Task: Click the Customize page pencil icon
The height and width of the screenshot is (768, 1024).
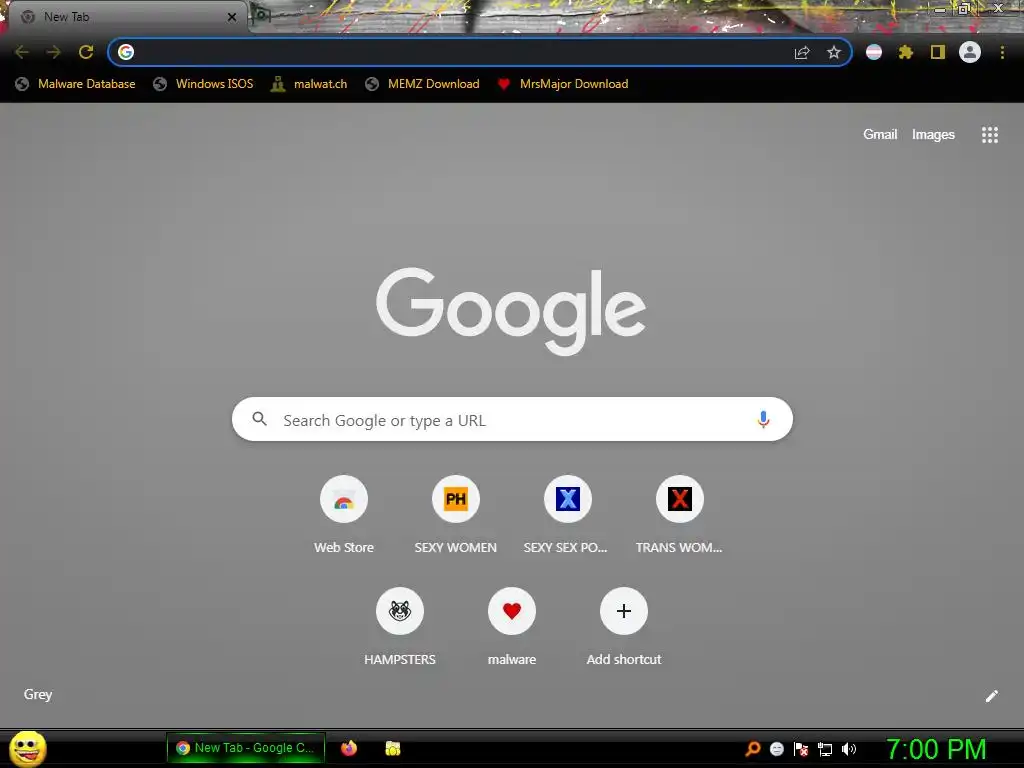Action: [x=991, y=696]
